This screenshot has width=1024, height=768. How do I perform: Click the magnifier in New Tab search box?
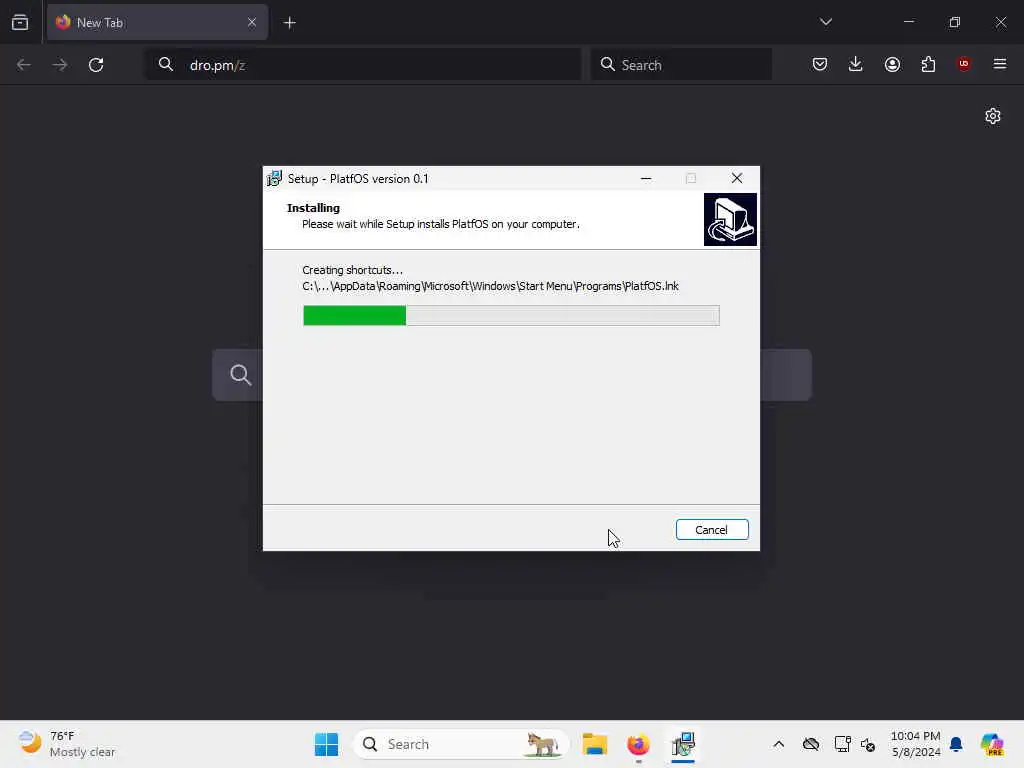pyautogui.click(x=240, y=375)
